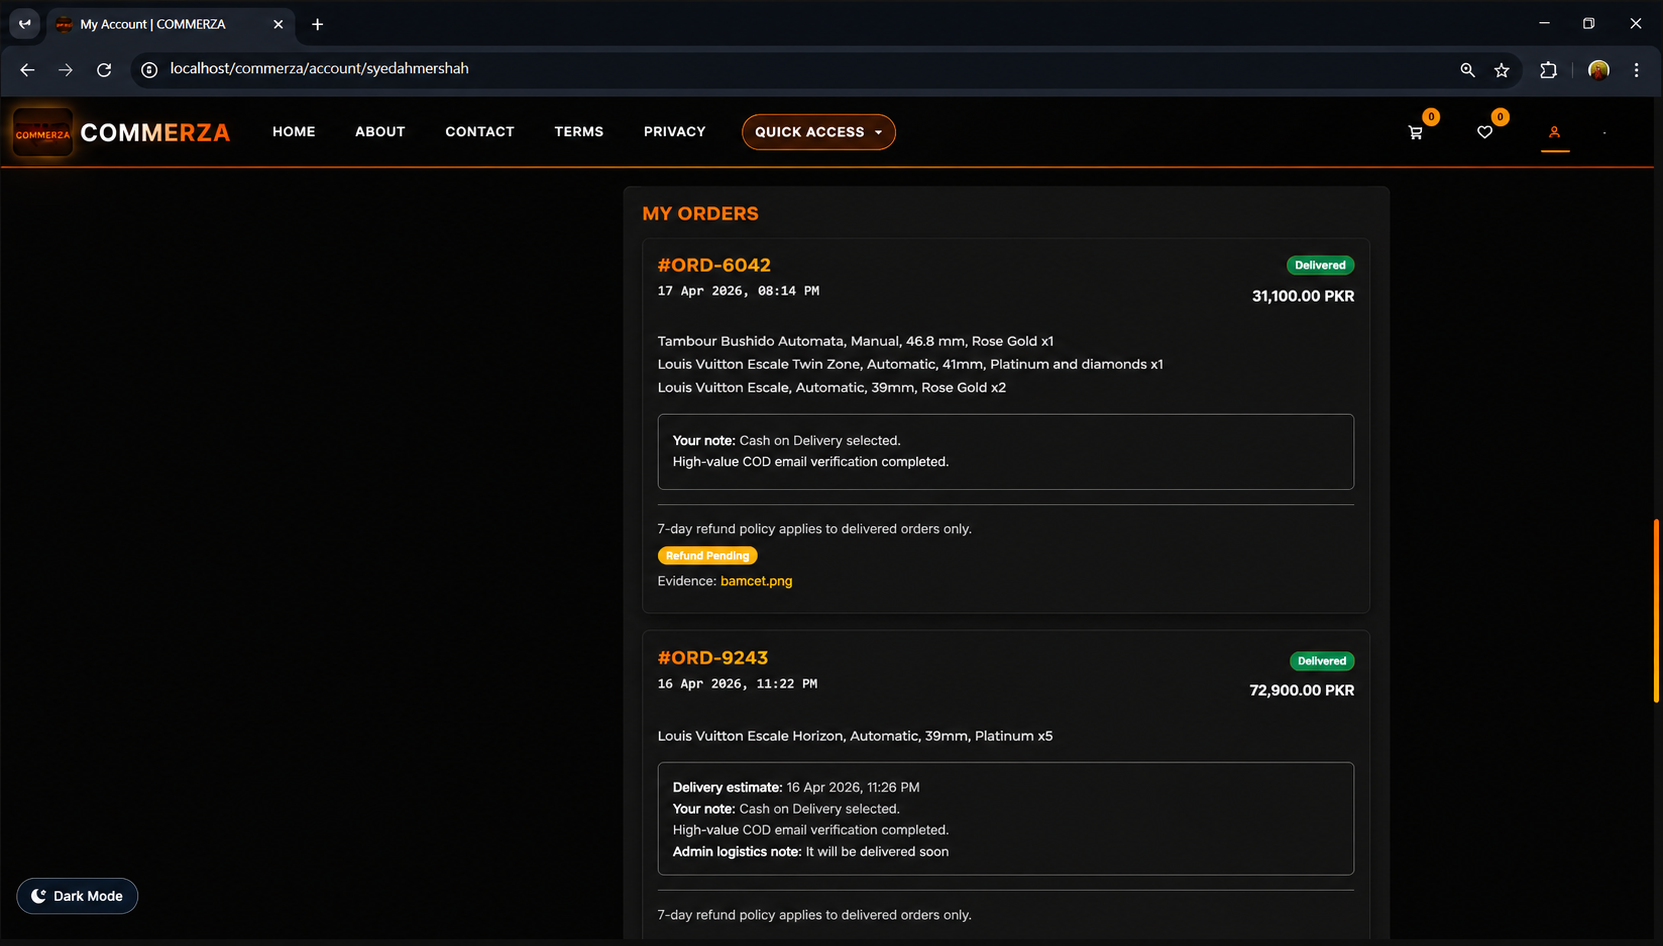Click order number #ORD-9243
Image resolution: width=1663 pixels, height=946 pixels.
713,658
